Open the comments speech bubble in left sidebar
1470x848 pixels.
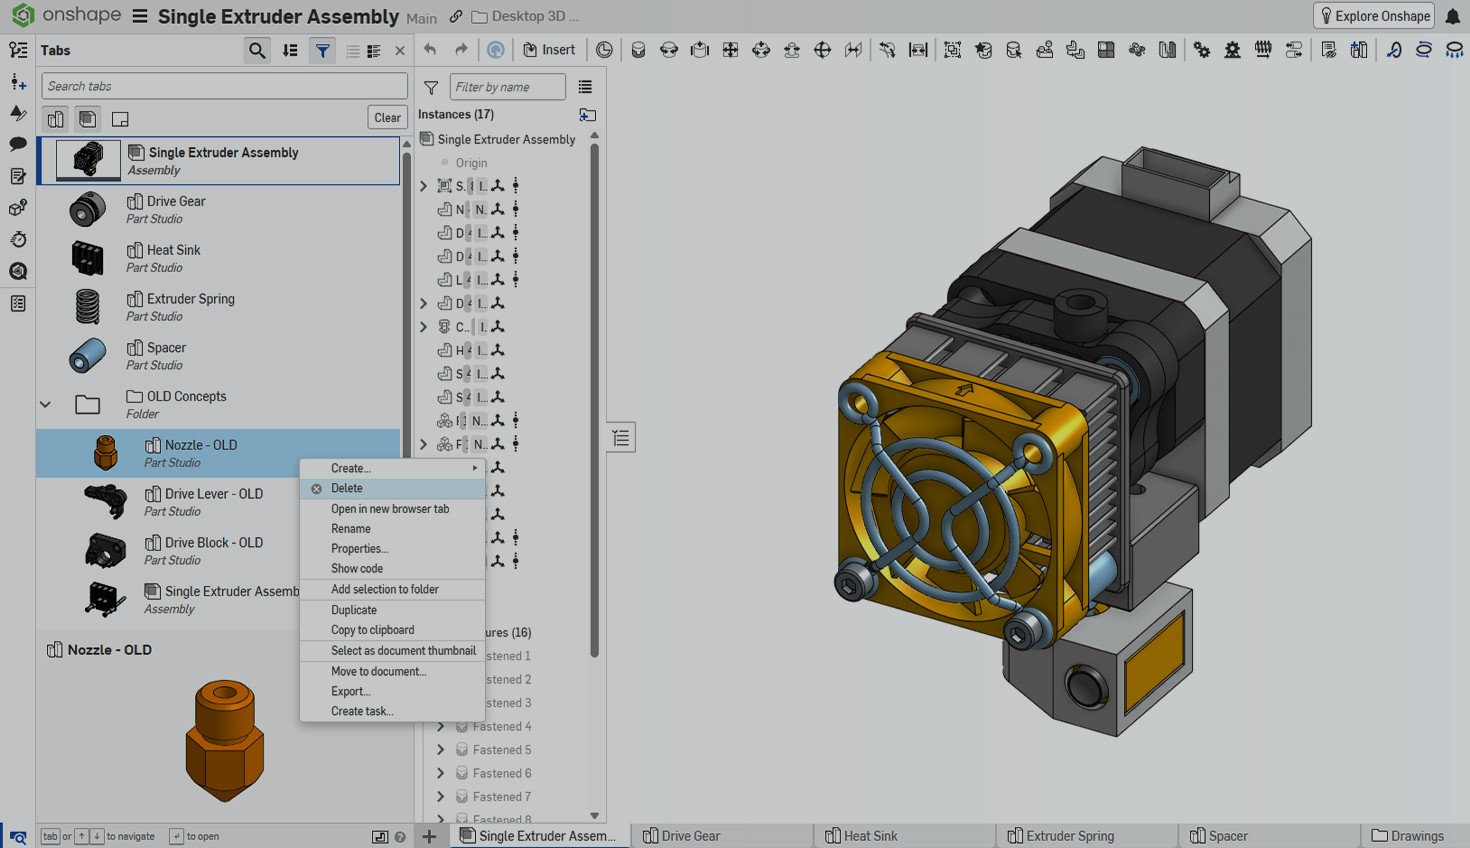tap(18, 144)
